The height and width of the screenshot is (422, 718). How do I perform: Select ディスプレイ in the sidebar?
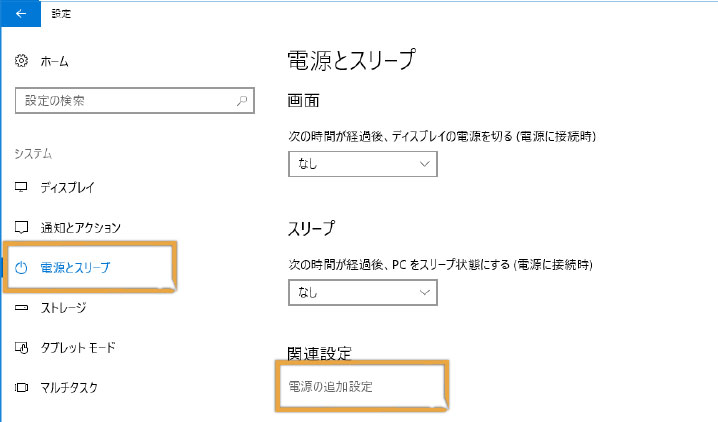(67, 187)
